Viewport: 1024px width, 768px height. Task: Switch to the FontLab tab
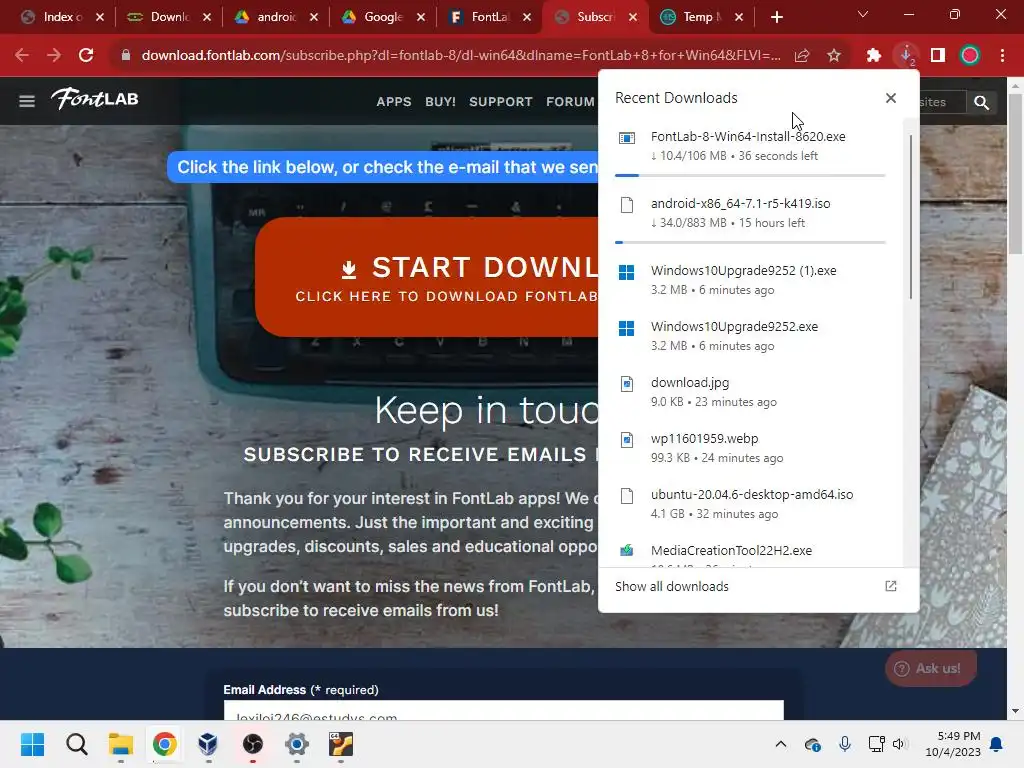[x=490, y=17]
